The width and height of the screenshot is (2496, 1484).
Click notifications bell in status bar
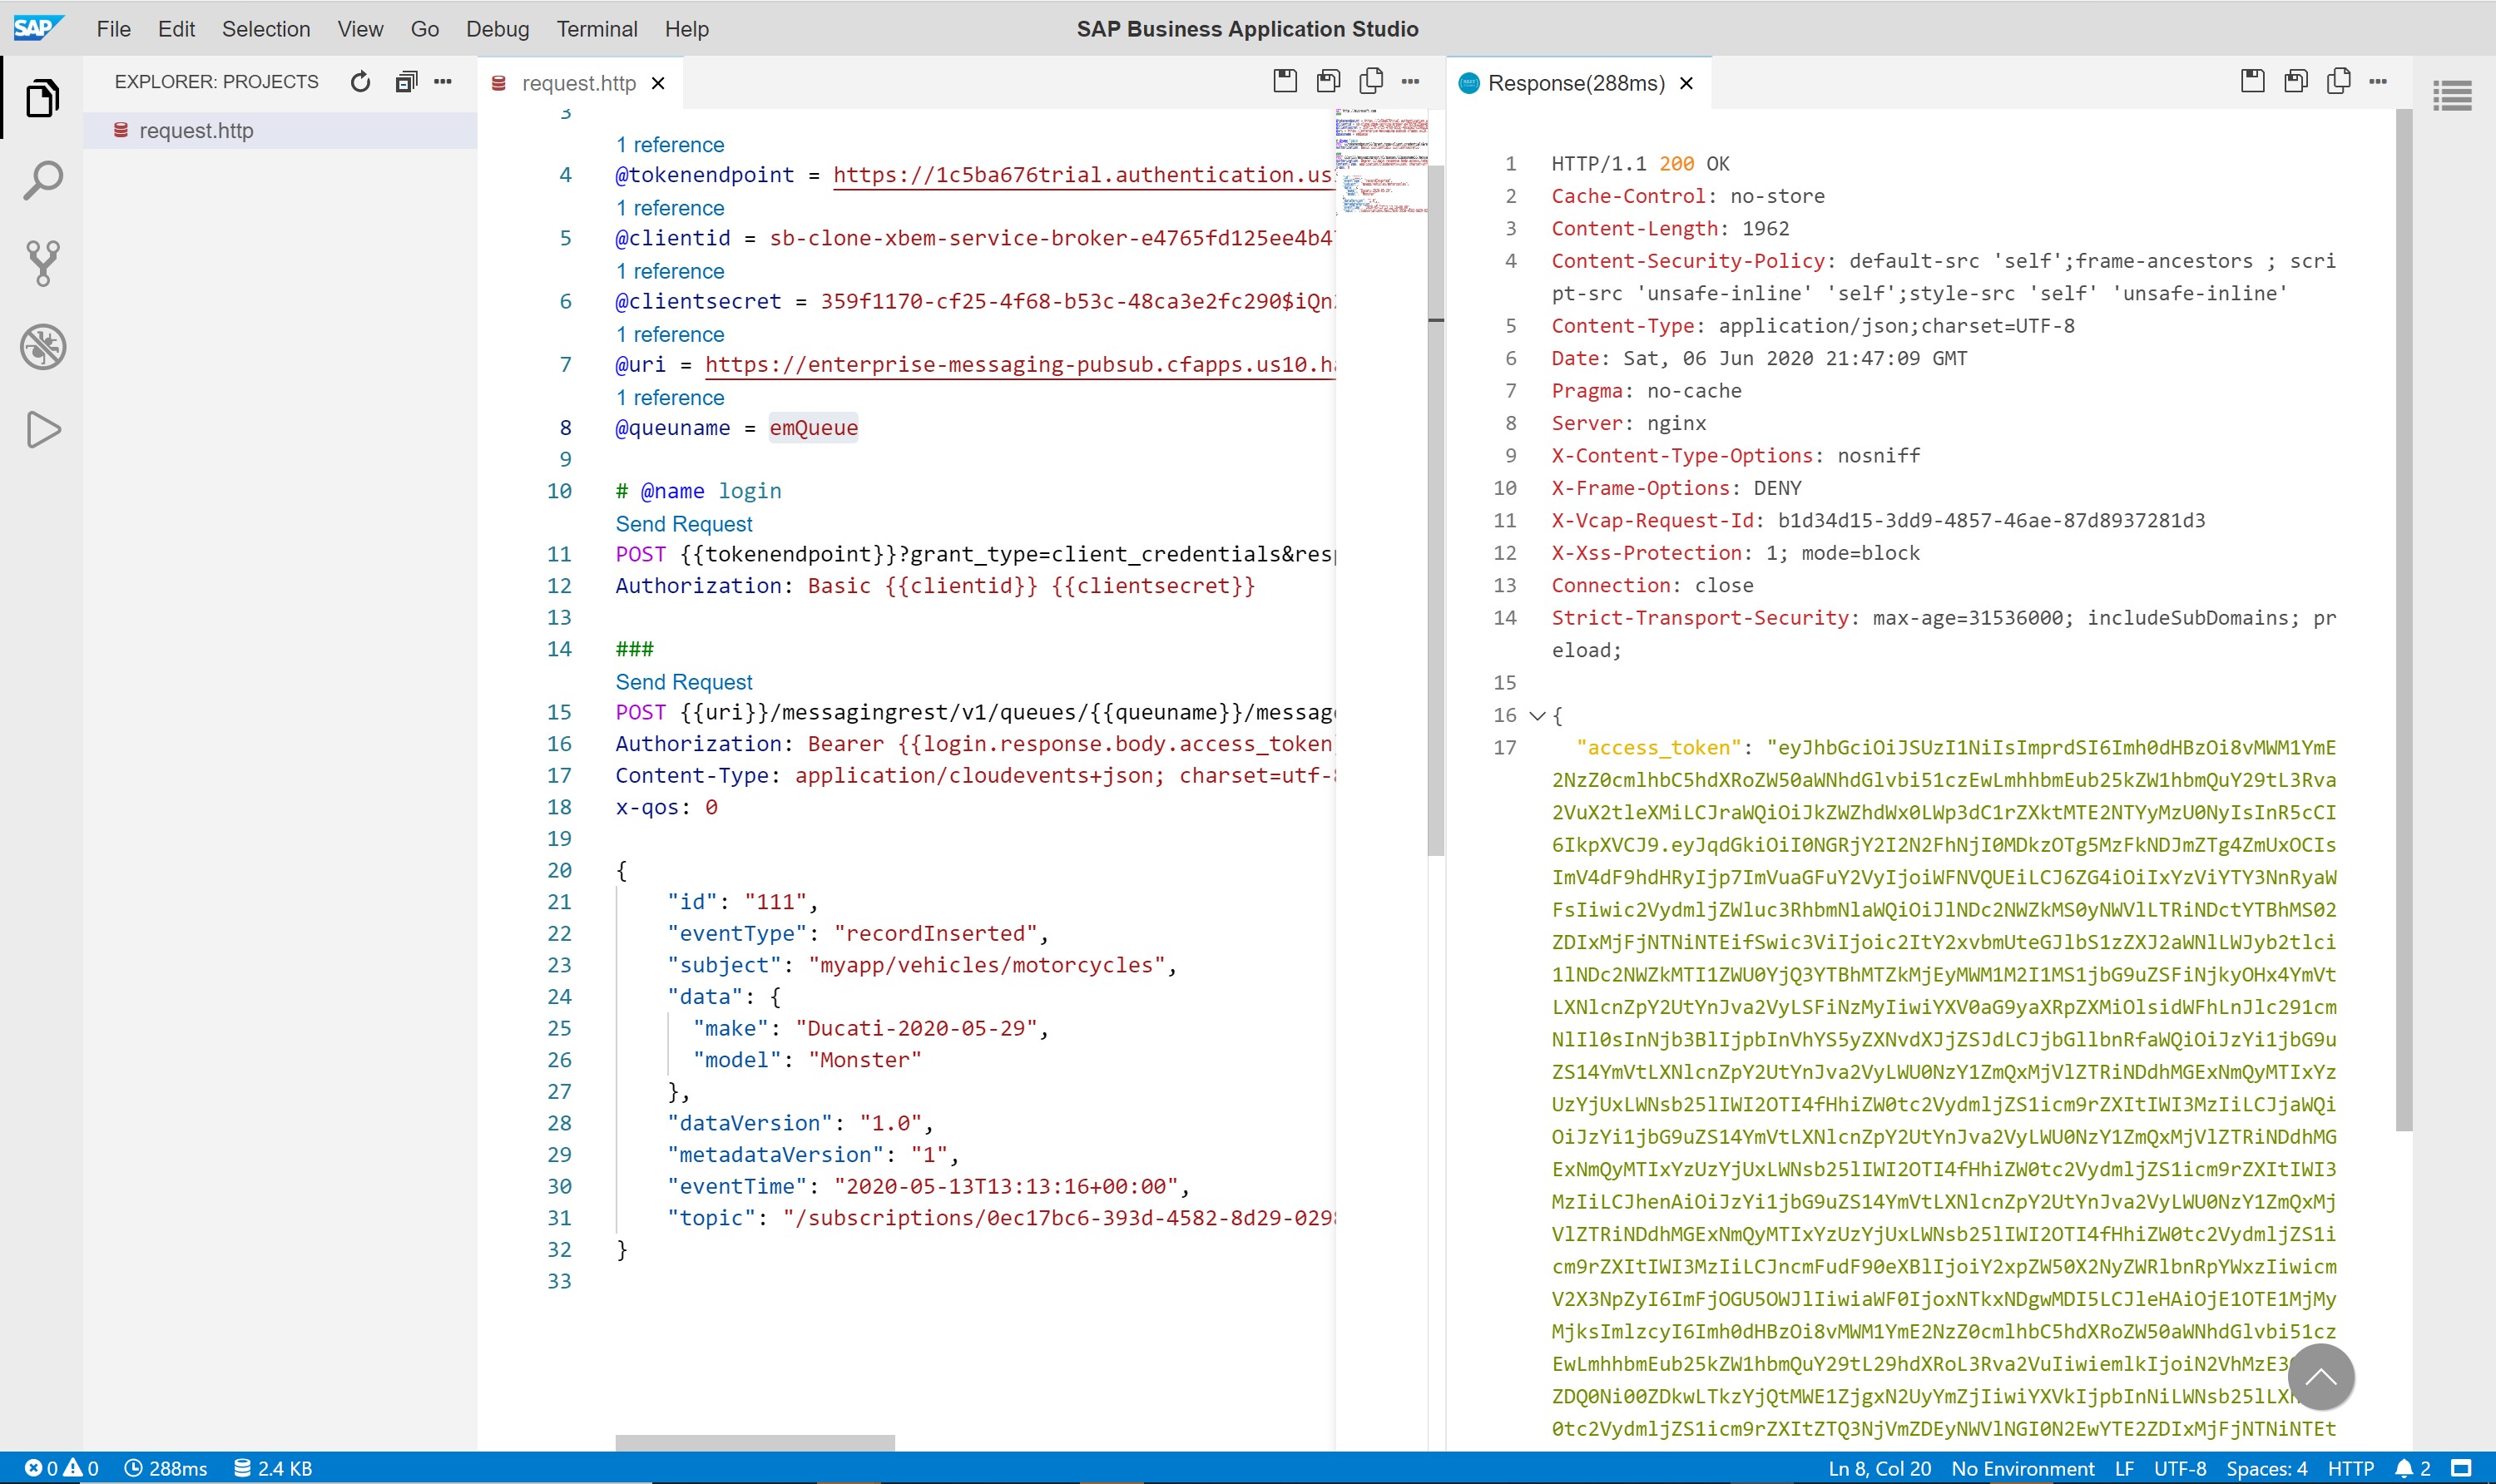pos(2404,1468)
